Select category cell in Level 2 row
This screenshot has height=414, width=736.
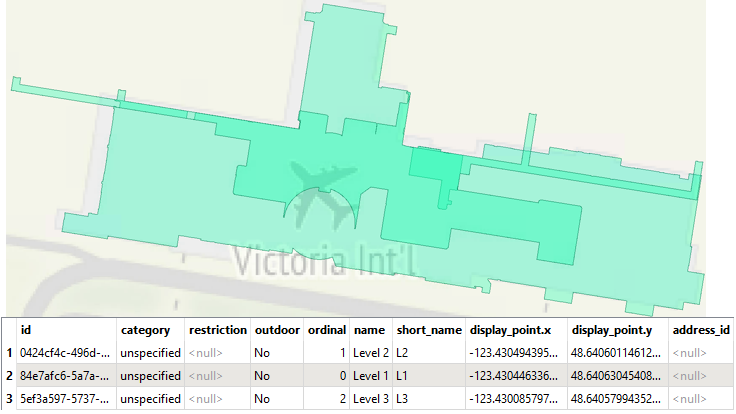tap(150, 353)
